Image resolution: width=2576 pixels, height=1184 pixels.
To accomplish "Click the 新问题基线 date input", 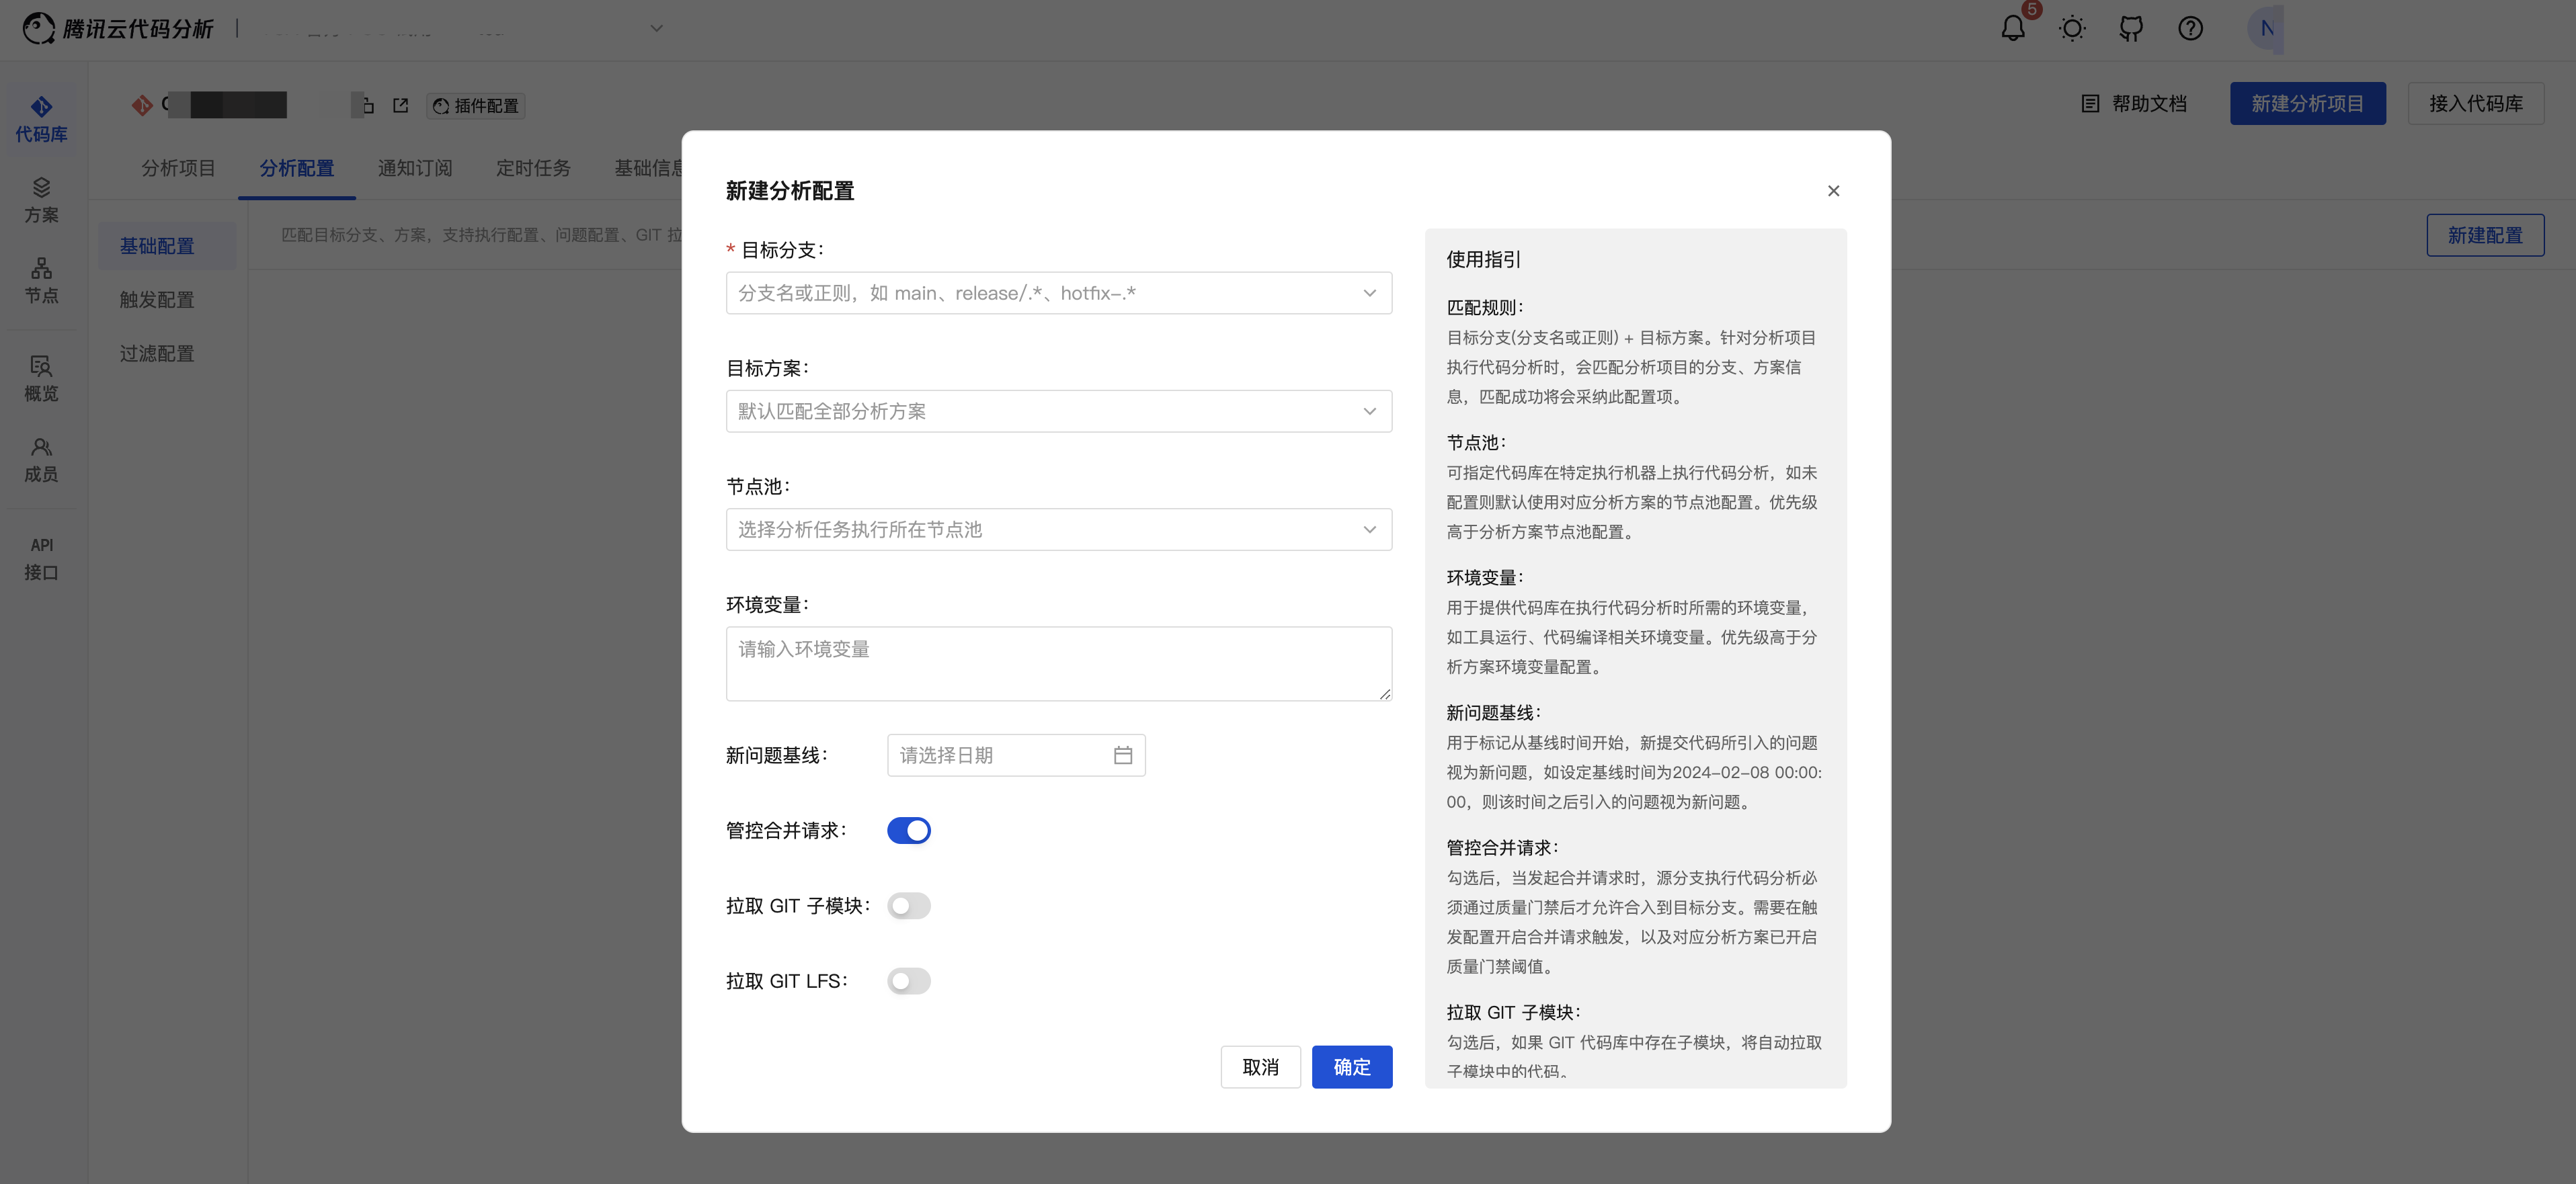I will click(1016, 755).
